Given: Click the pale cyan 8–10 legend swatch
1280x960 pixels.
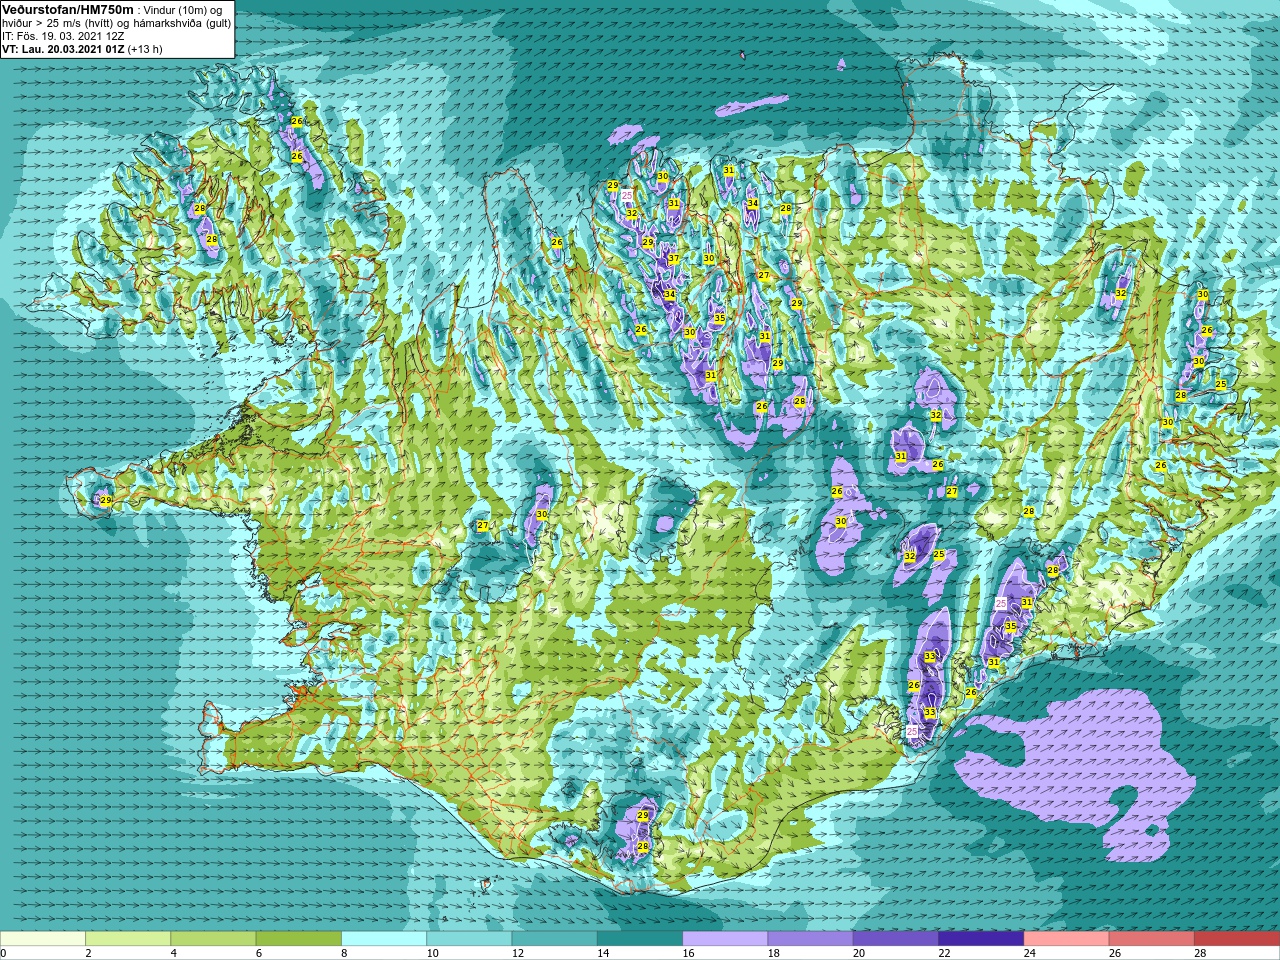Looking at the screenshot, I should (384, 939).
